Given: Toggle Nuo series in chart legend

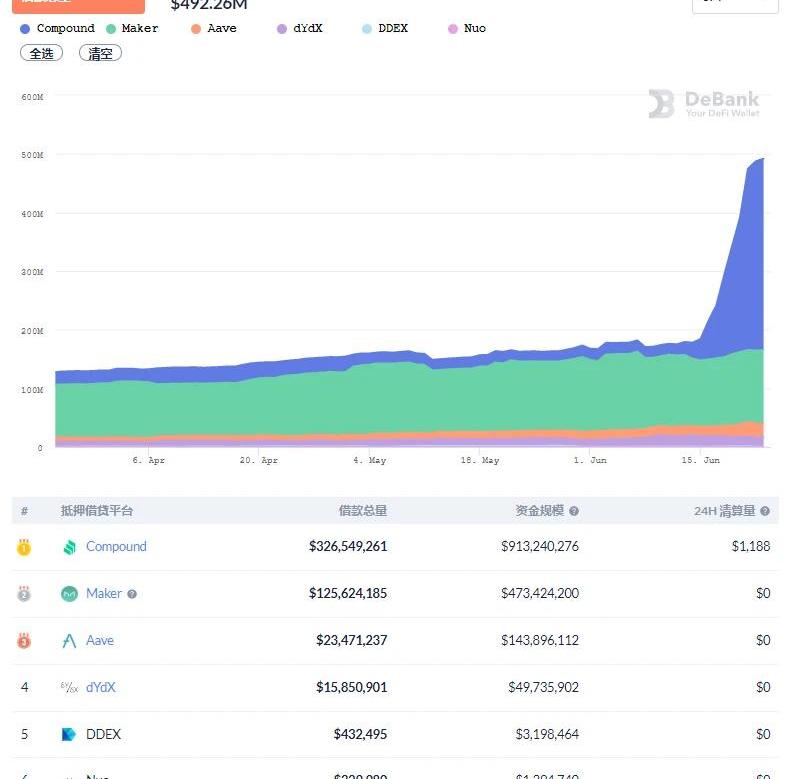Looking at the screenshot, I should [467, 28].
